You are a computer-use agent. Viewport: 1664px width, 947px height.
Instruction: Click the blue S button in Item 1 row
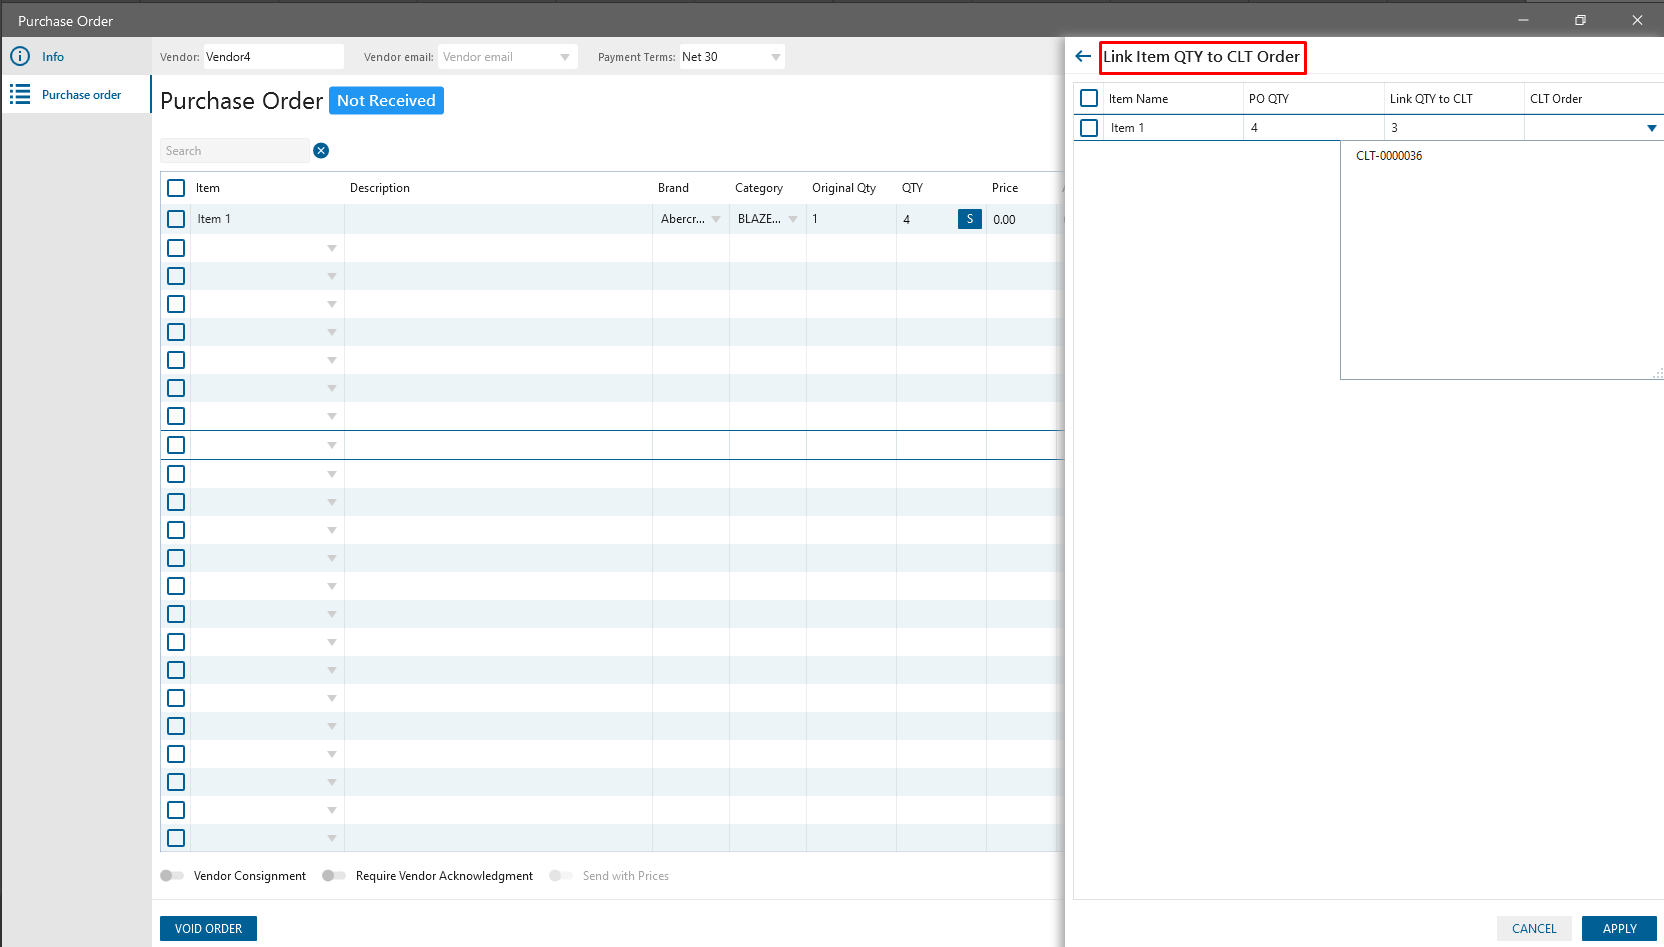click(969, 219)
